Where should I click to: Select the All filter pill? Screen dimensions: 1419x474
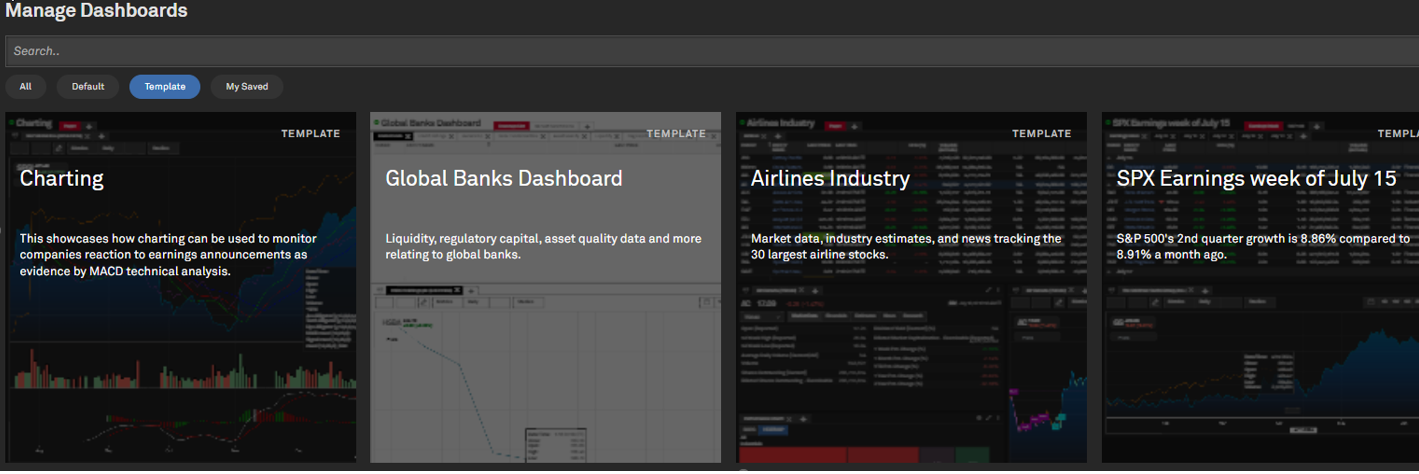[25, 87]
